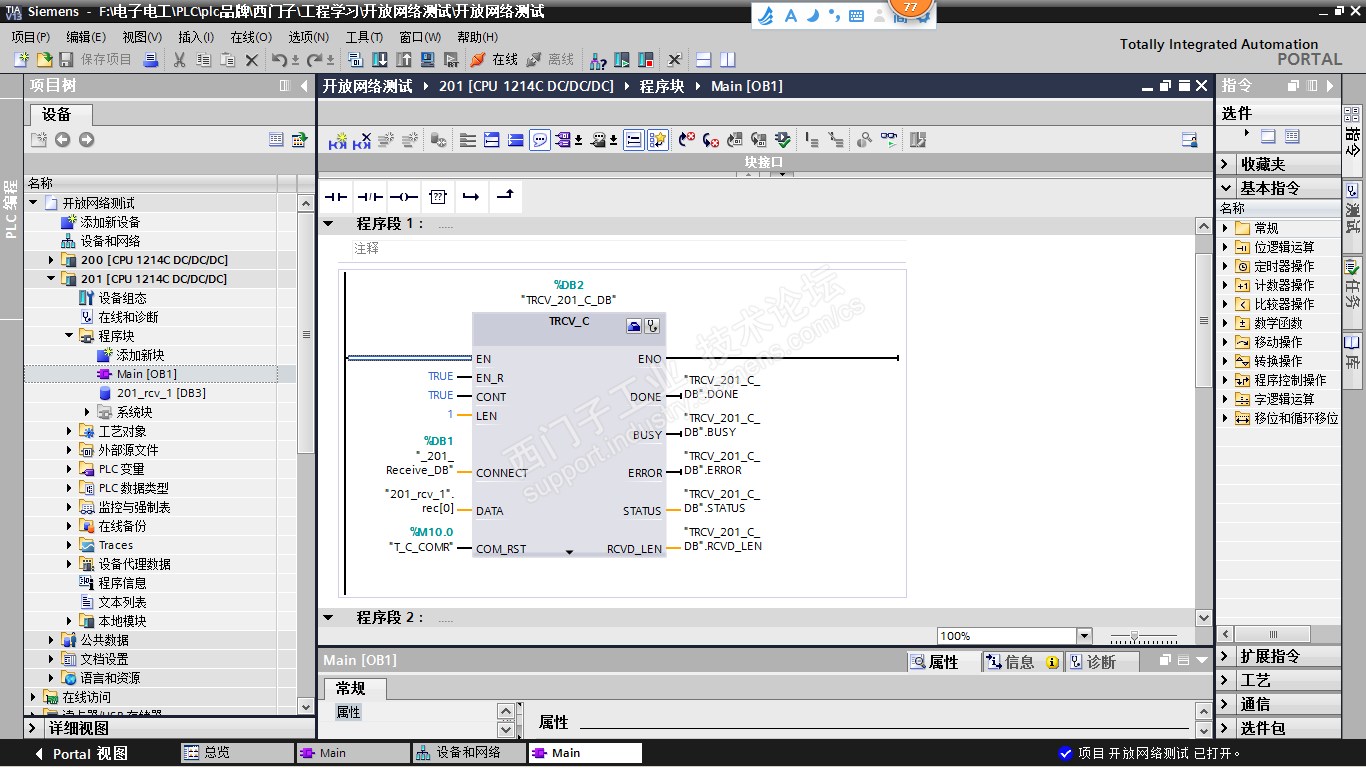Switch to the 诊断 inspector tab
This screenshot has width=1366, height=768.
(1100, 662)
